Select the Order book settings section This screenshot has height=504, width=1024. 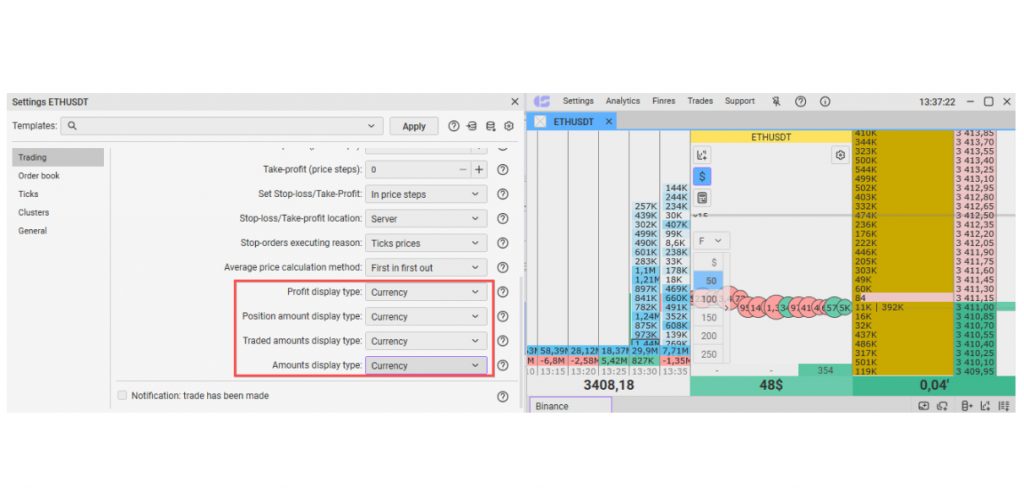[39, 176]
